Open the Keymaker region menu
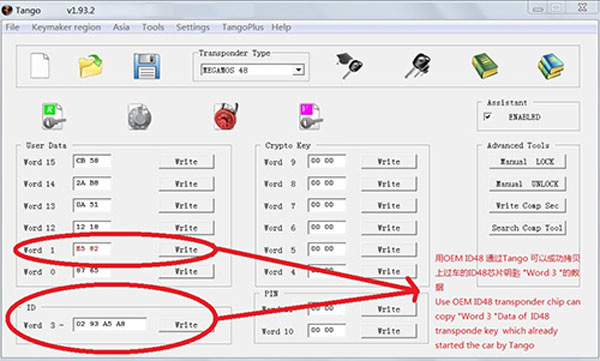 [x=66, y=27]
